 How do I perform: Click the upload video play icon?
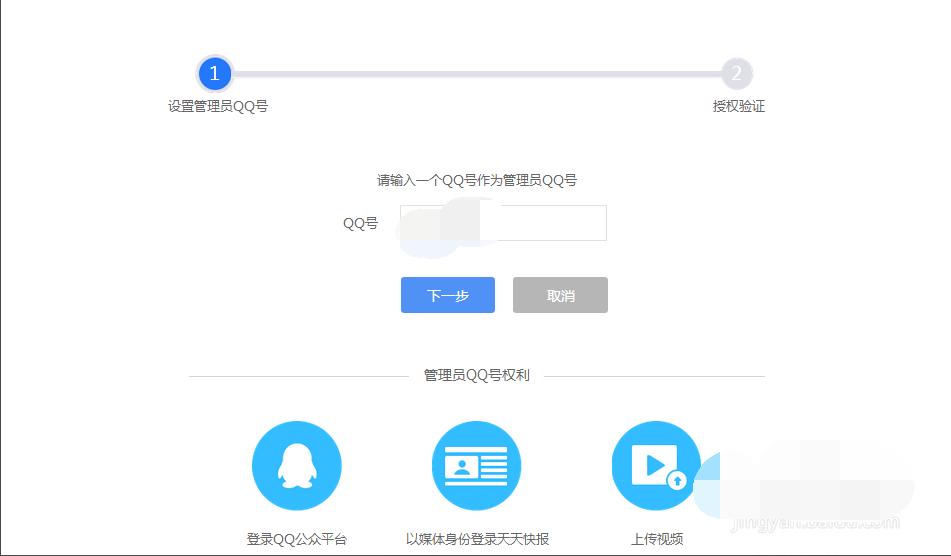click(656, 466)
